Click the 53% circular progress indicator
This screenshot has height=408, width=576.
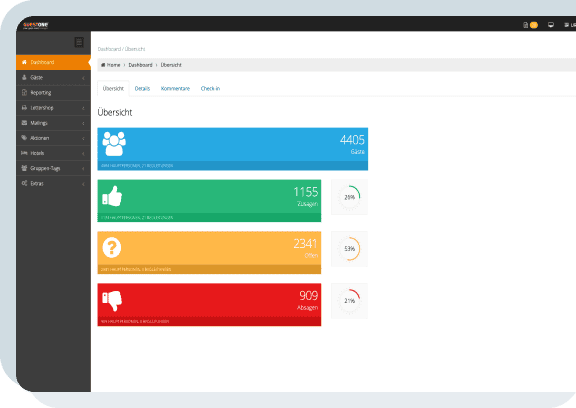(349, 249)
